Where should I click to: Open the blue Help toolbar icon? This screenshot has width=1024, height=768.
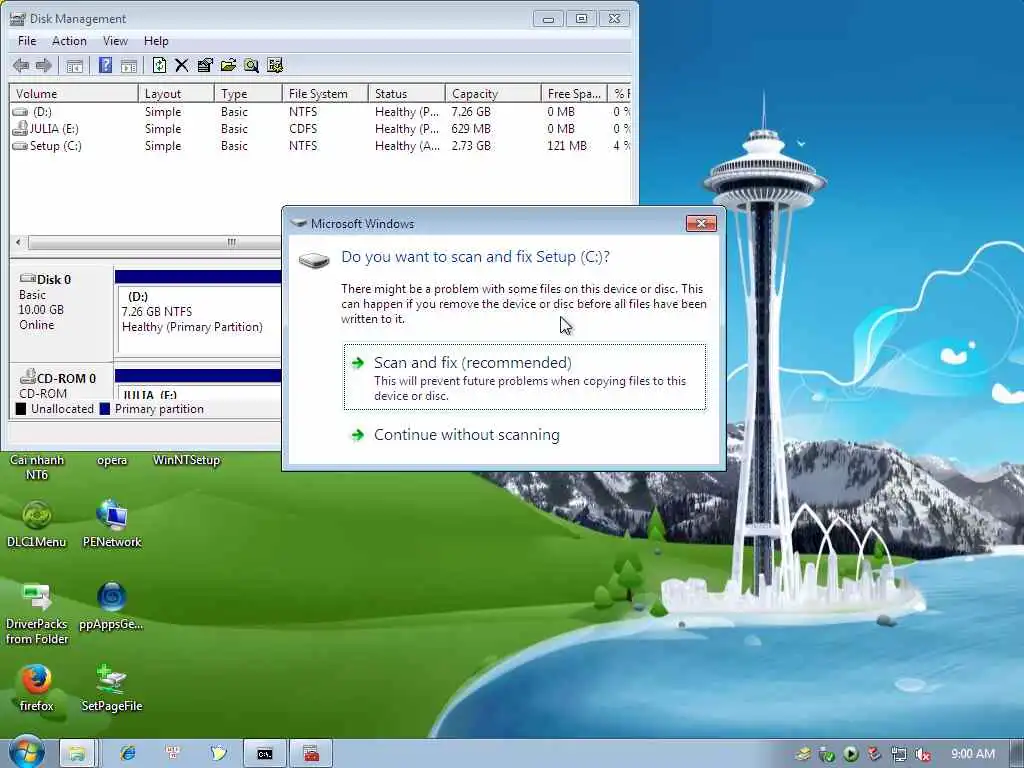105,65
